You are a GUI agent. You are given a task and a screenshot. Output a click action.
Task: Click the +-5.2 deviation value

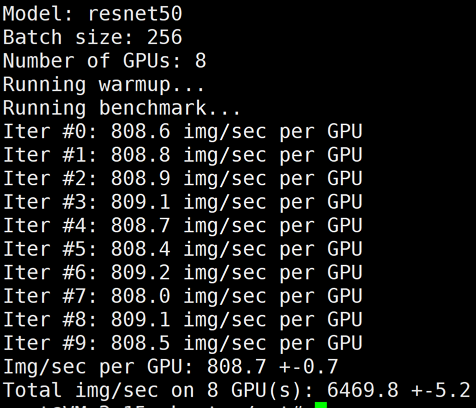click(x=441, y=390)
